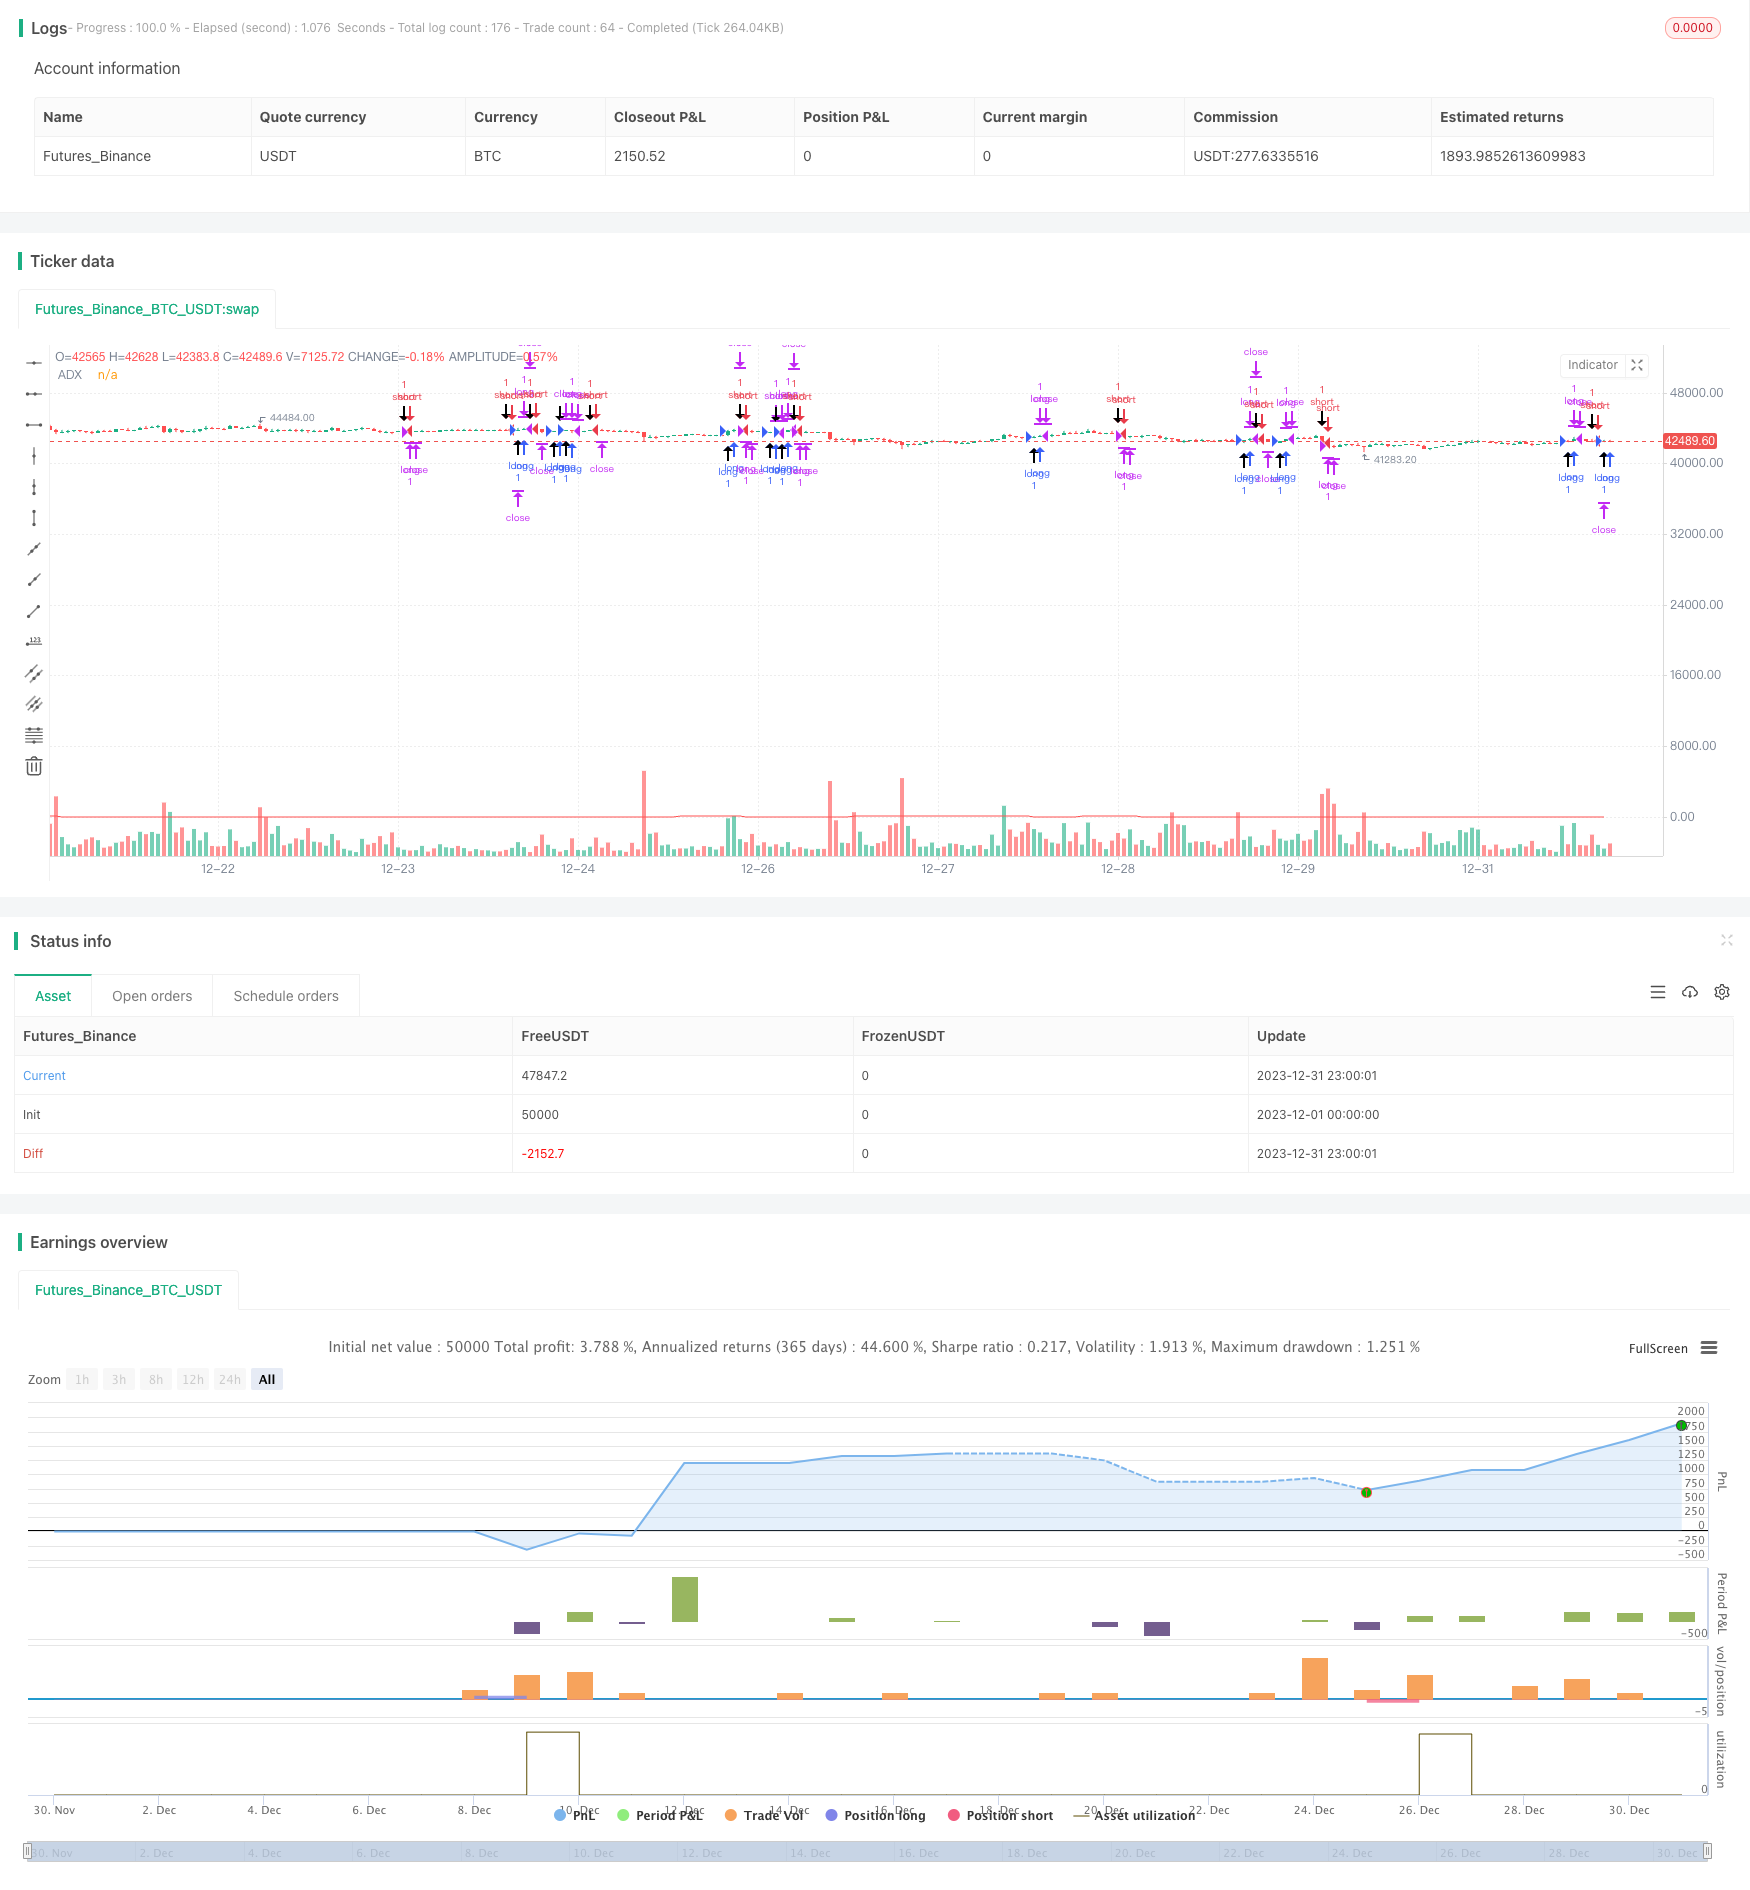Select the parallel straight lines tool

coord(34,704)
